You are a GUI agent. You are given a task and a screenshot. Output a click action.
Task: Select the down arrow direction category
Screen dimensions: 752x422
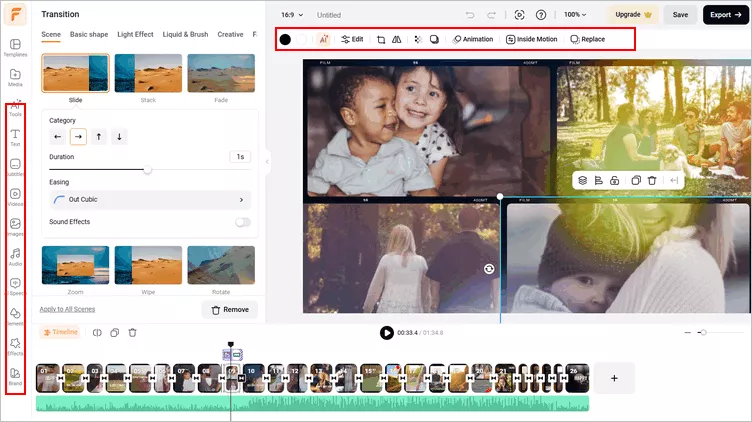pos(119,137)
